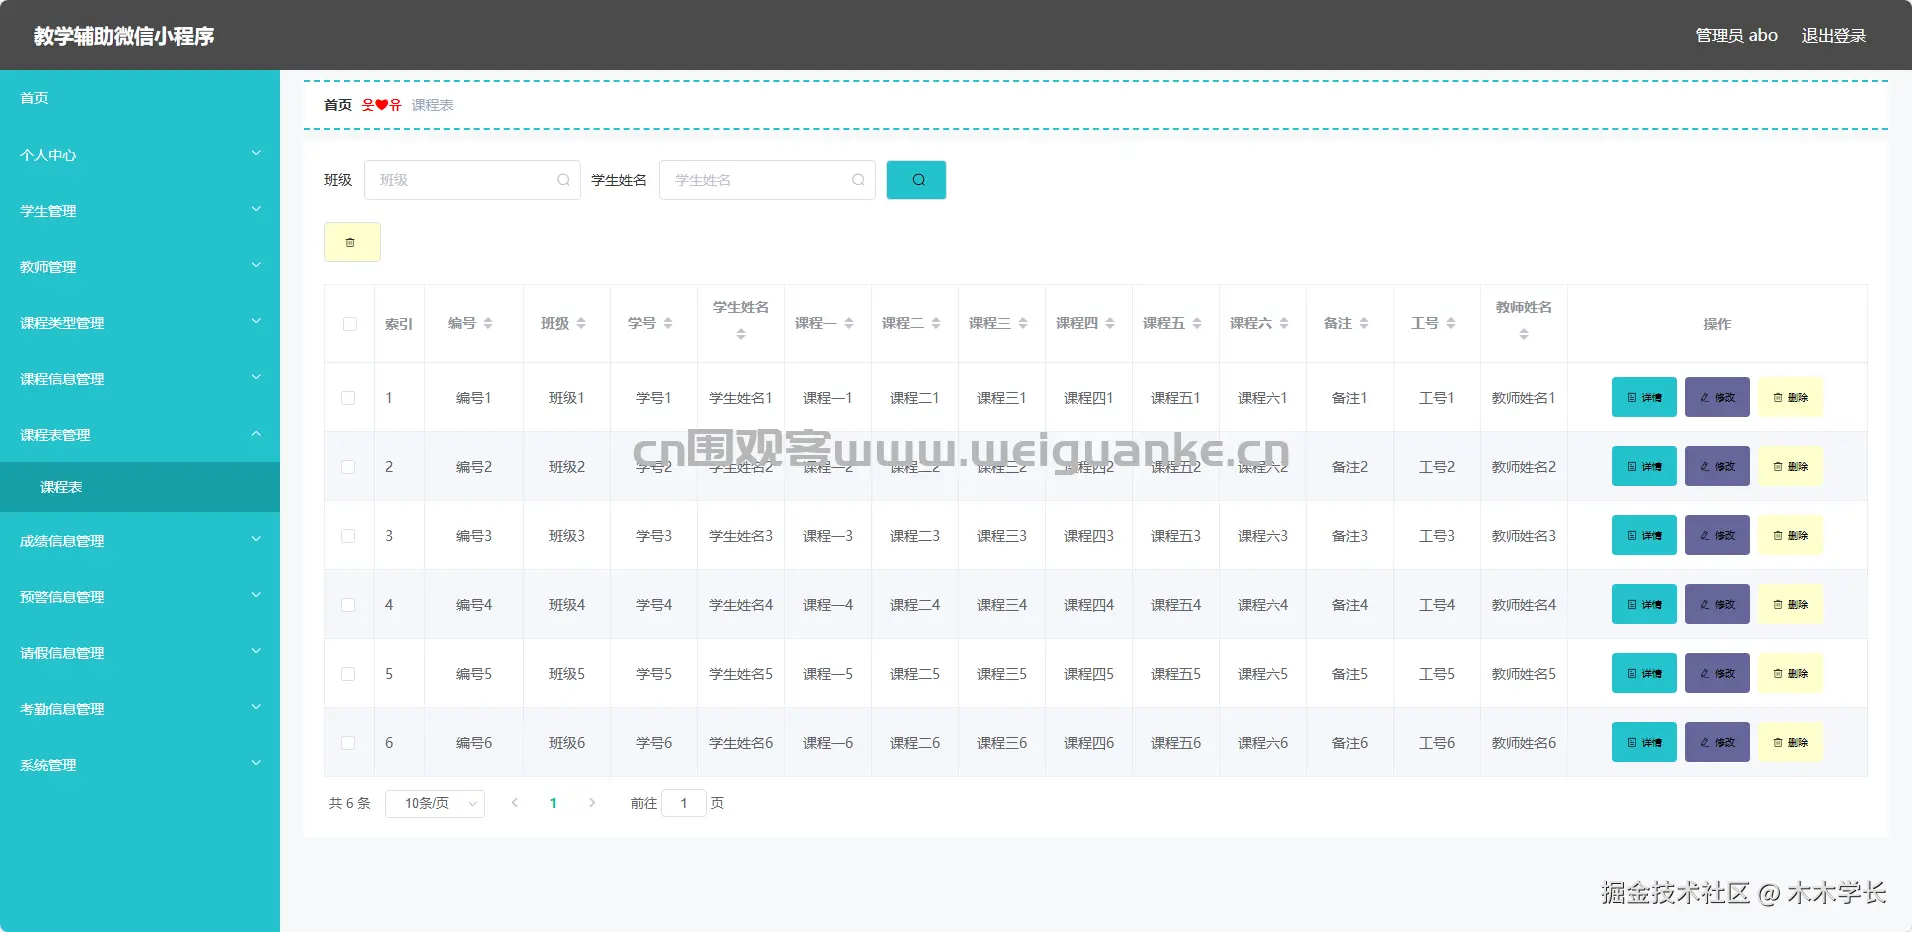Screen dimensions: 1912x932
Task: Click 修改 on the 班级2 row
Action: (x=1717, y=466)
